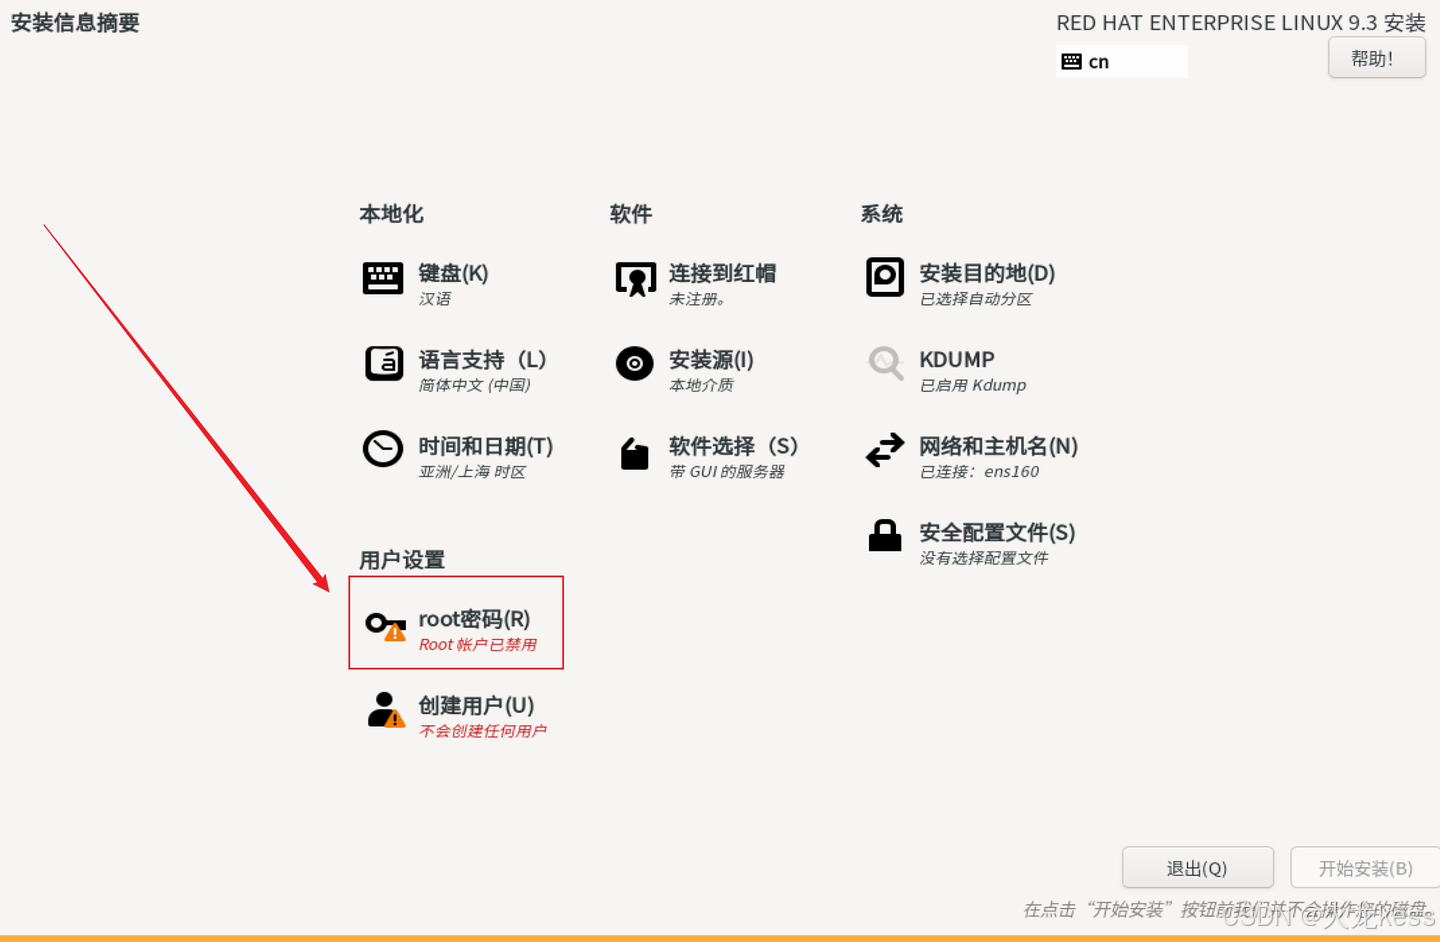Open the 软件选择 (S) label

coord(733,446)
